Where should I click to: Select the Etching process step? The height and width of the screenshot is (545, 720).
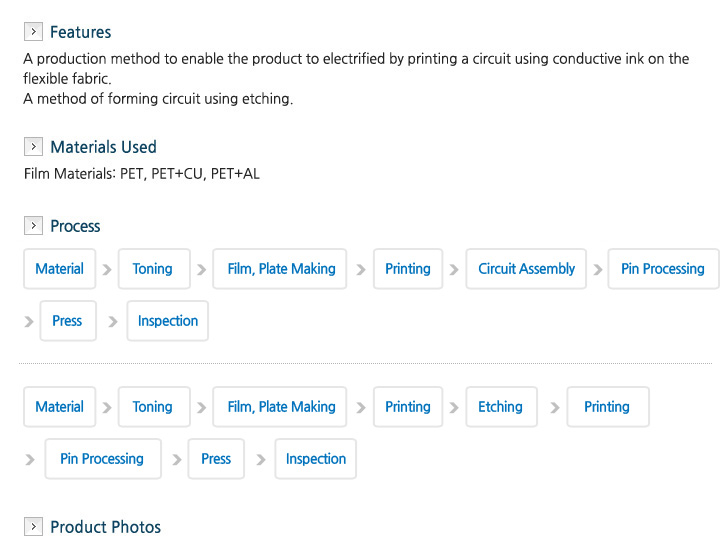tap(501, 407)
